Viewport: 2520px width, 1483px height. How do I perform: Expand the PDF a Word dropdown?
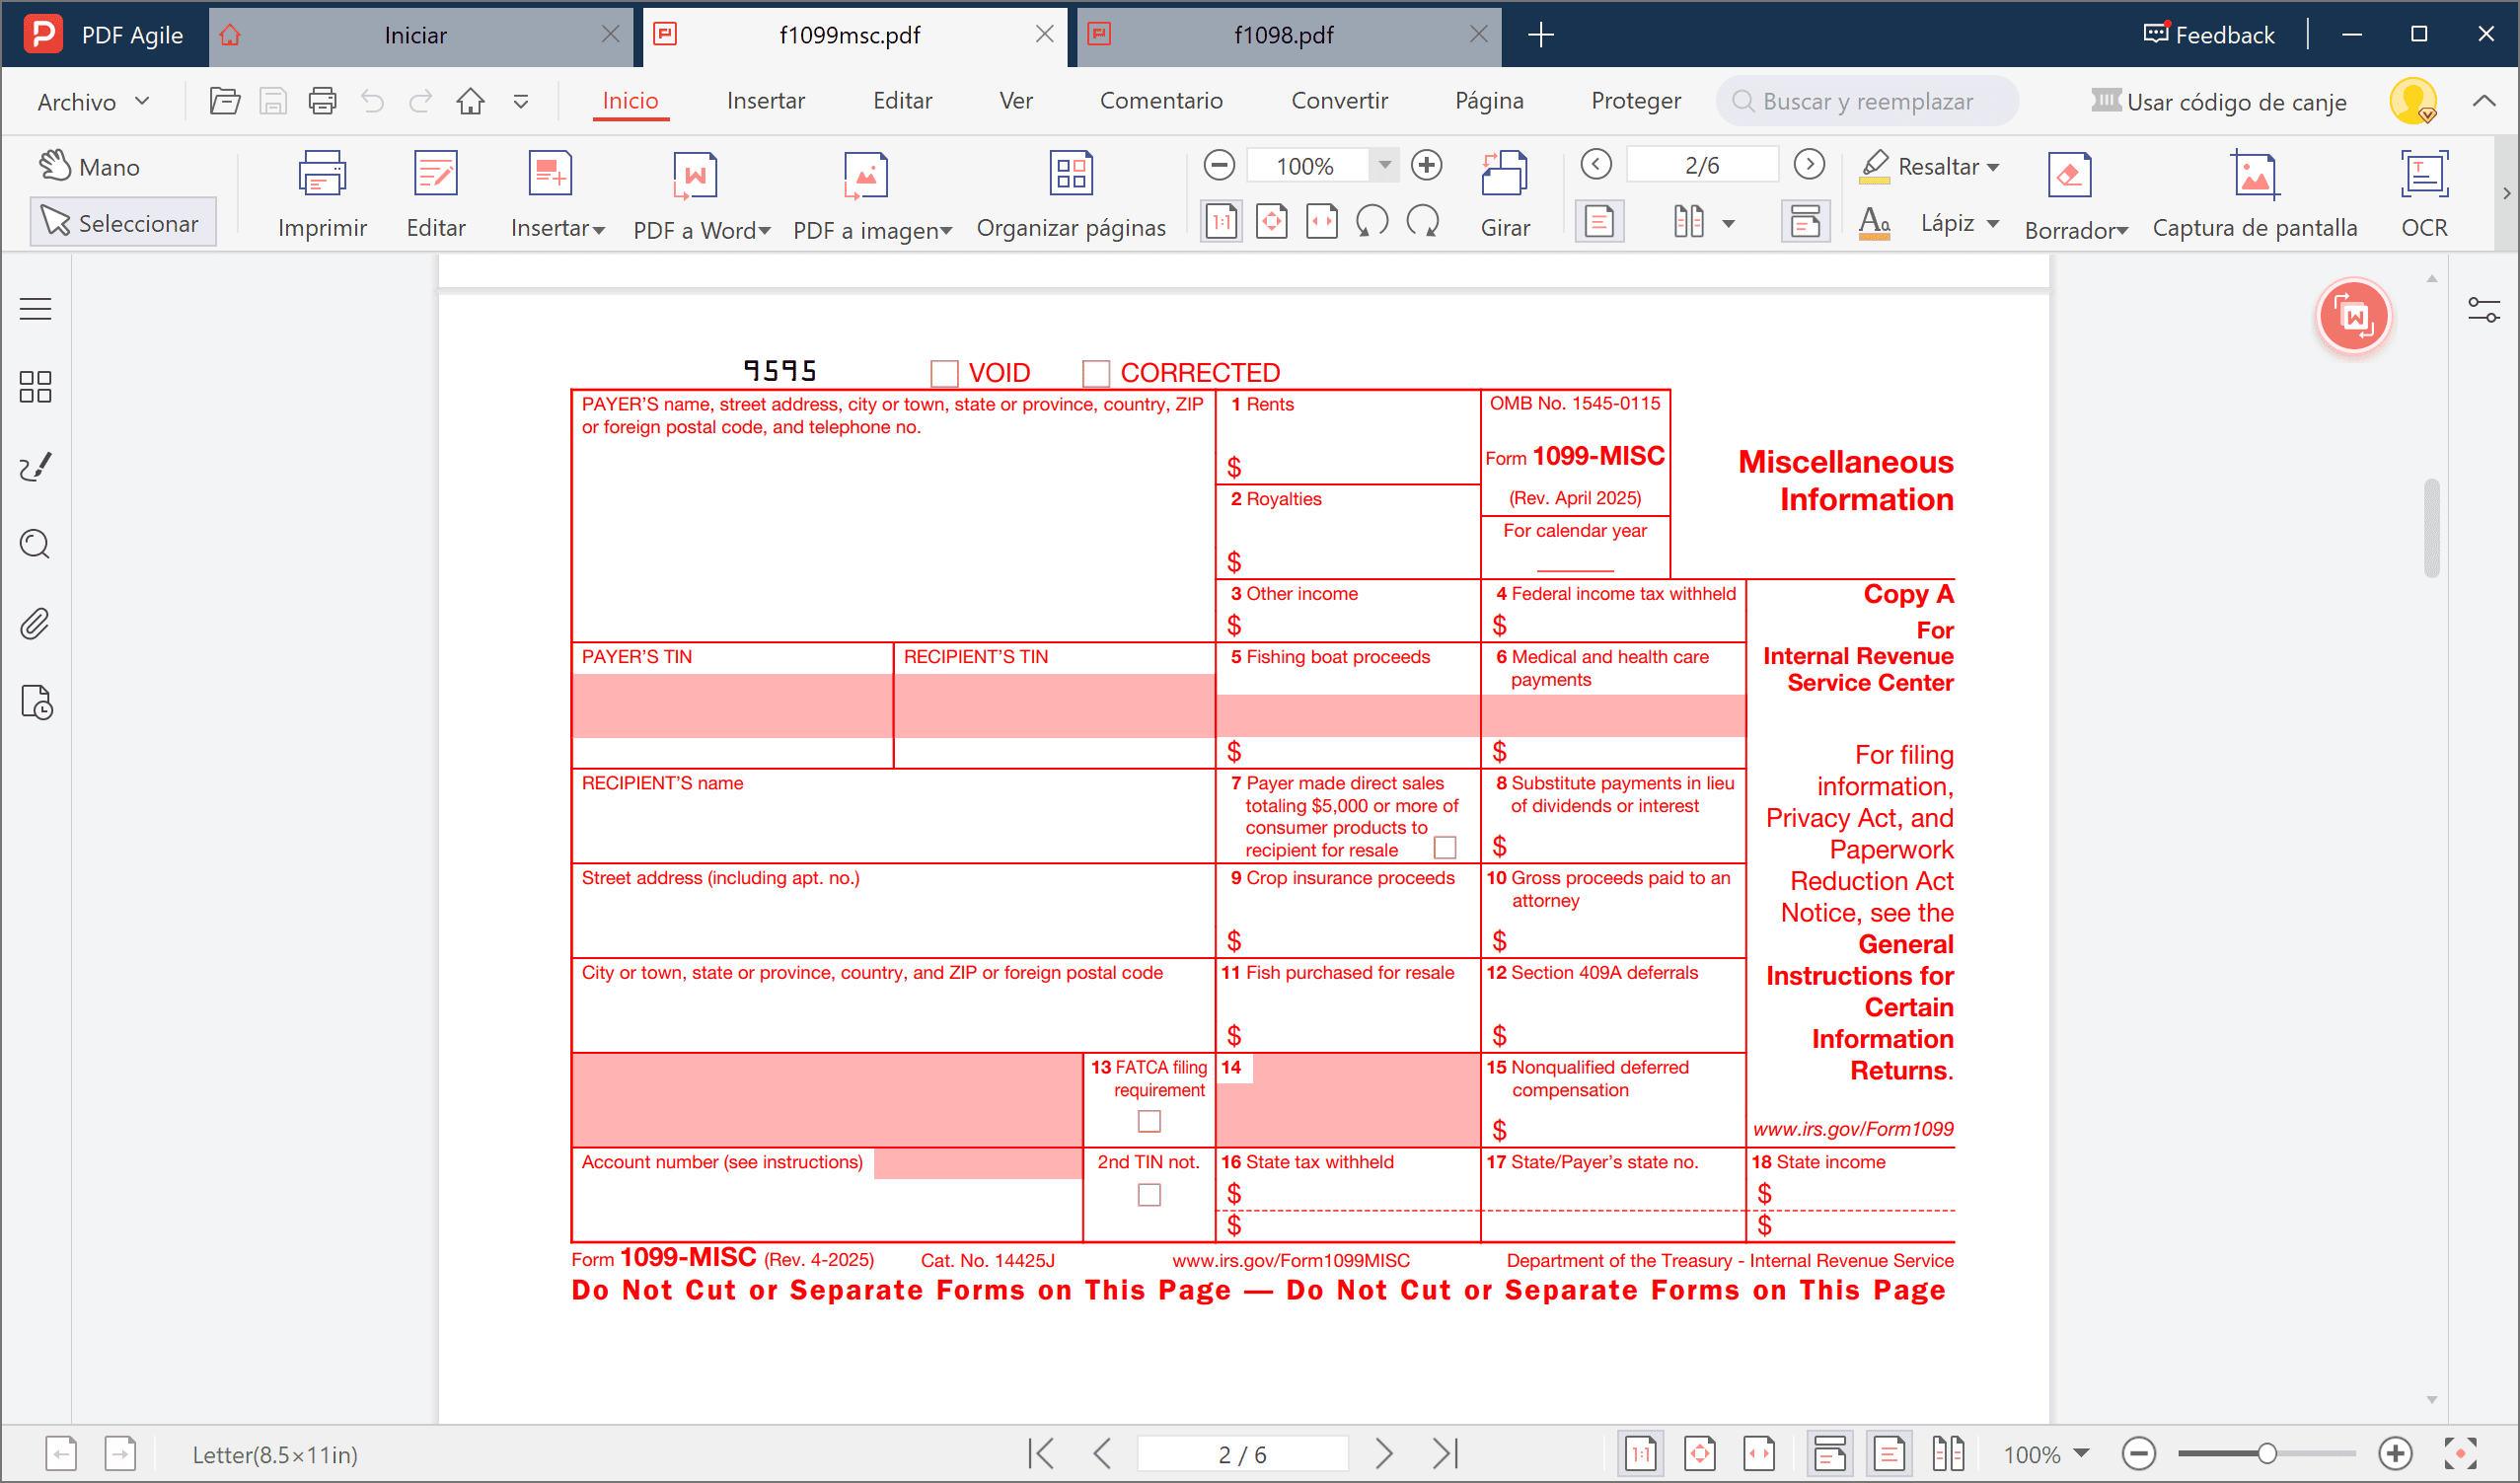[x=765, y=231]
